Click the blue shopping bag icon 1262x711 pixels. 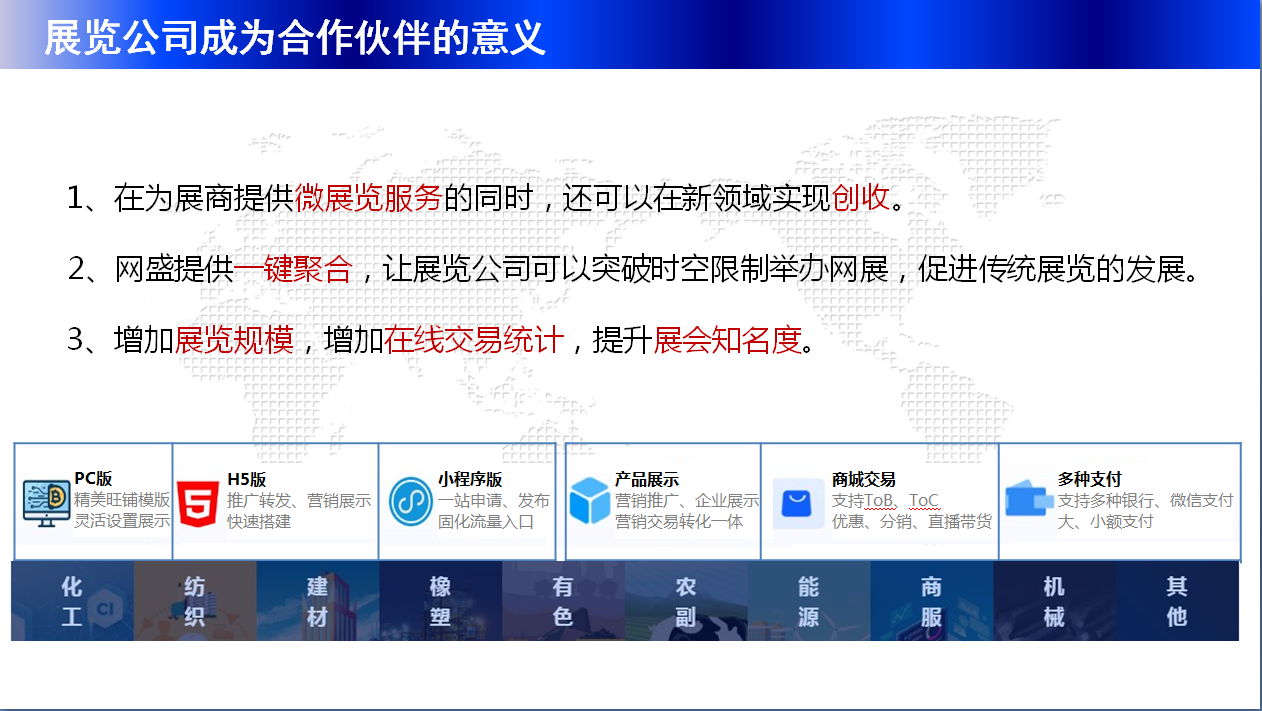(x=798, y=503)
